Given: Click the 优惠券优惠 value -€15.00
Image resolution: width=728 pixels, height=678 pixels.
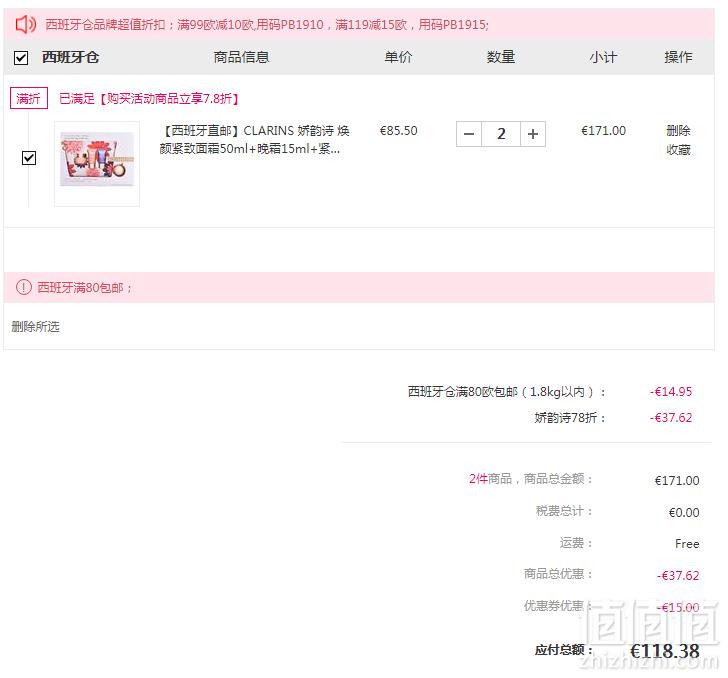Looking at the screenshot, I should pyautogui.click(x=678, y=607).
